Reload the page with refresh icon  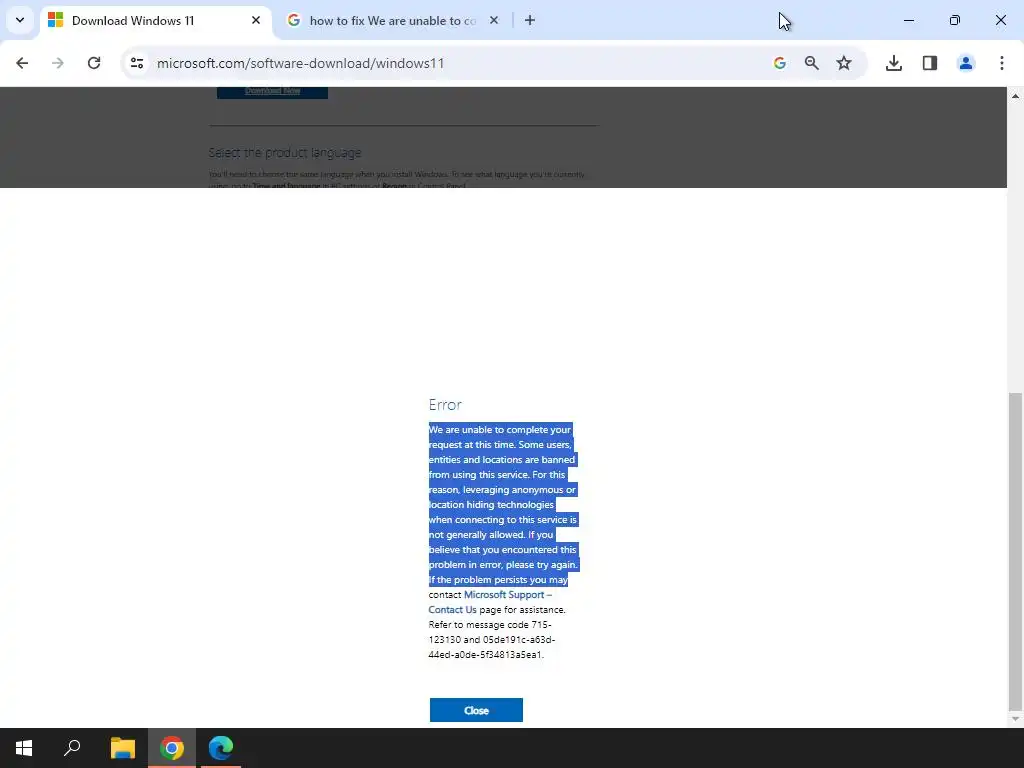94,63
